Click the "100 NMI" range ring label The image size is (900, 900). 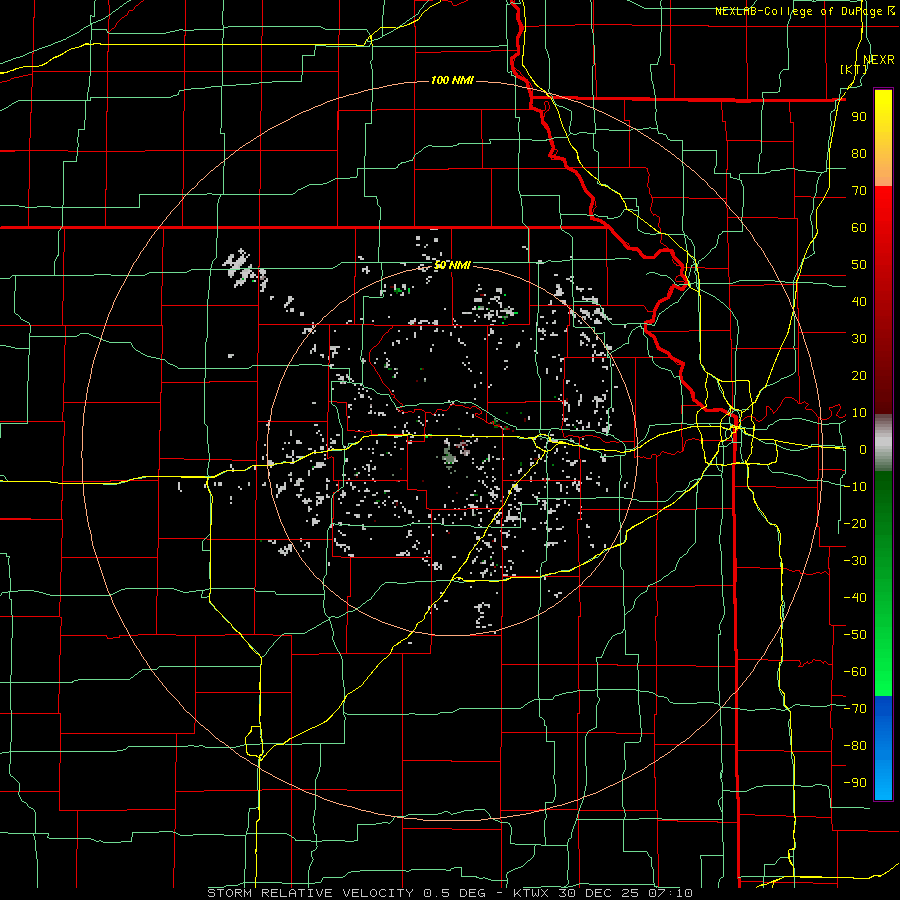(452, 80)
